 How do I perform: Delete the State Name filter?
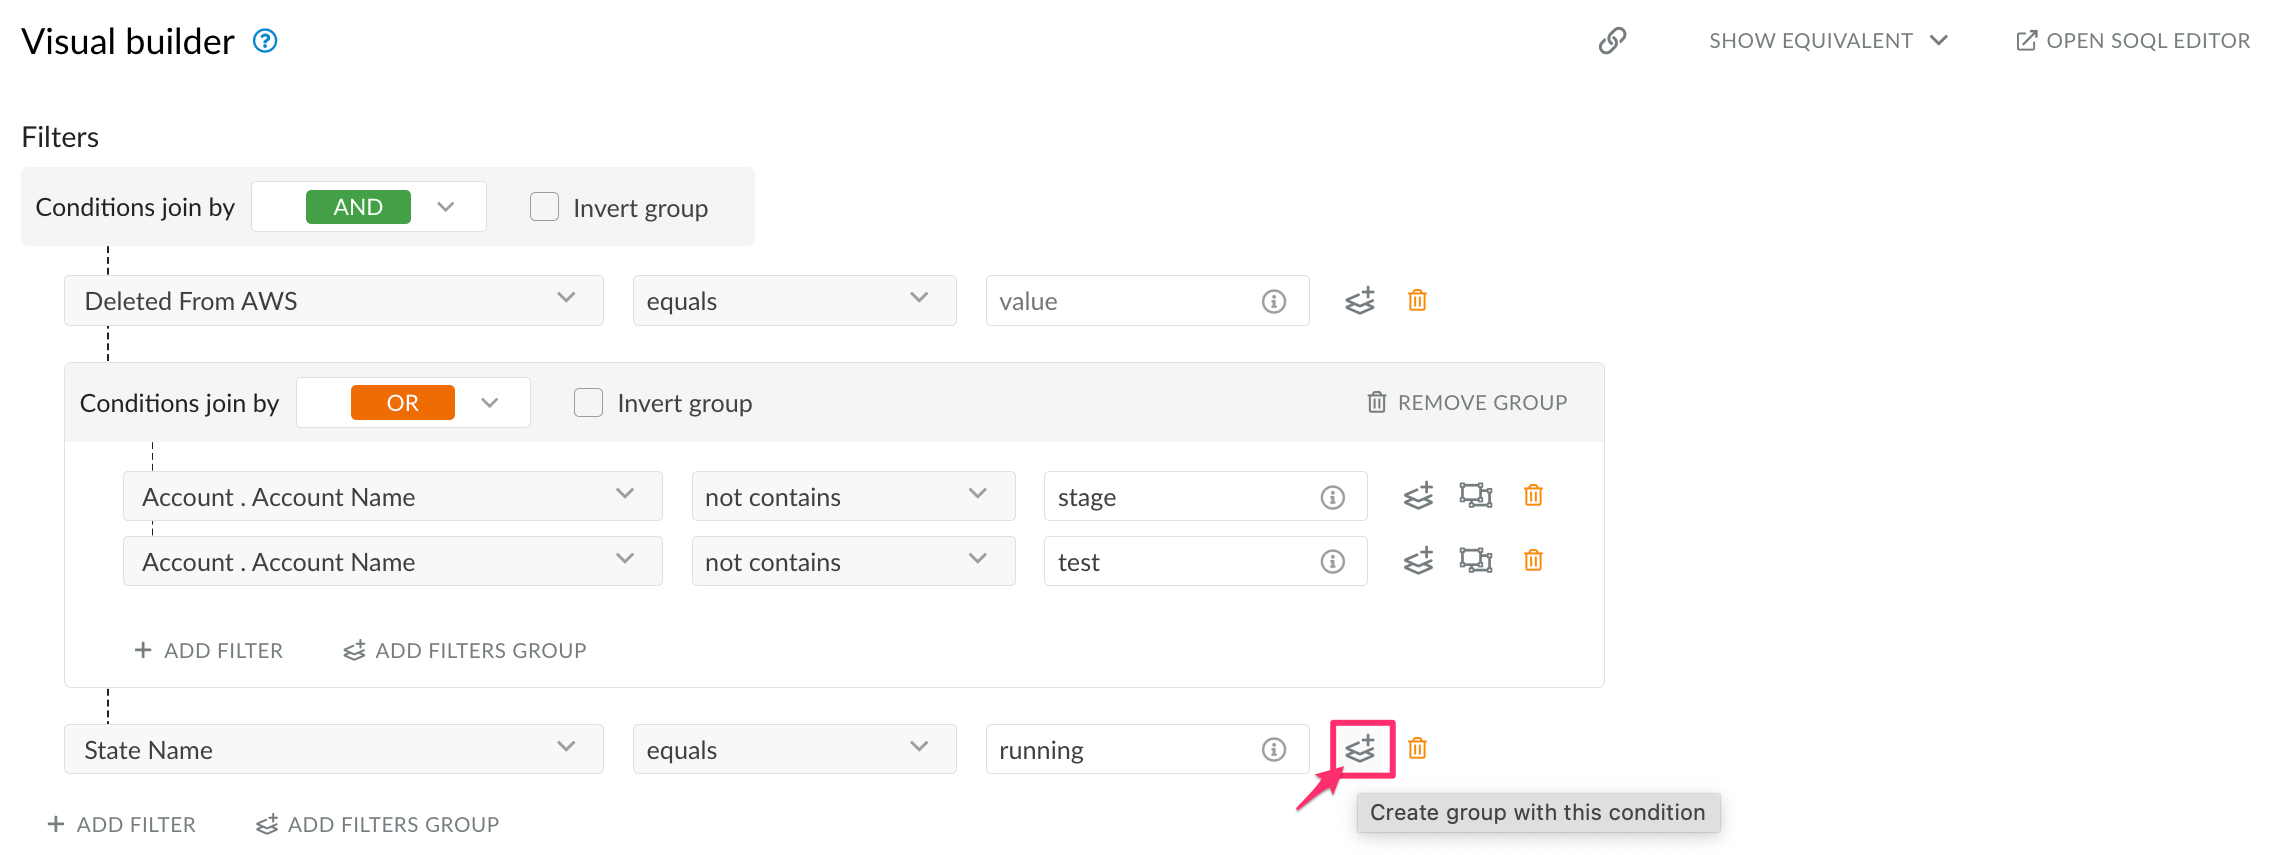point(1417,749)
